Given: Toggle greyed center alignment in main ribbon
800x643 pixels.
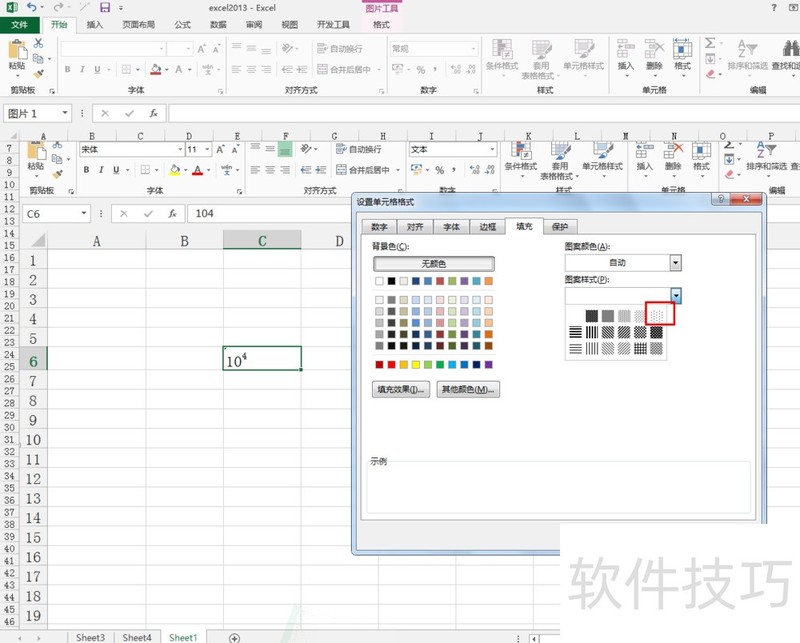Looking at the screenshot, I should 251,69.
